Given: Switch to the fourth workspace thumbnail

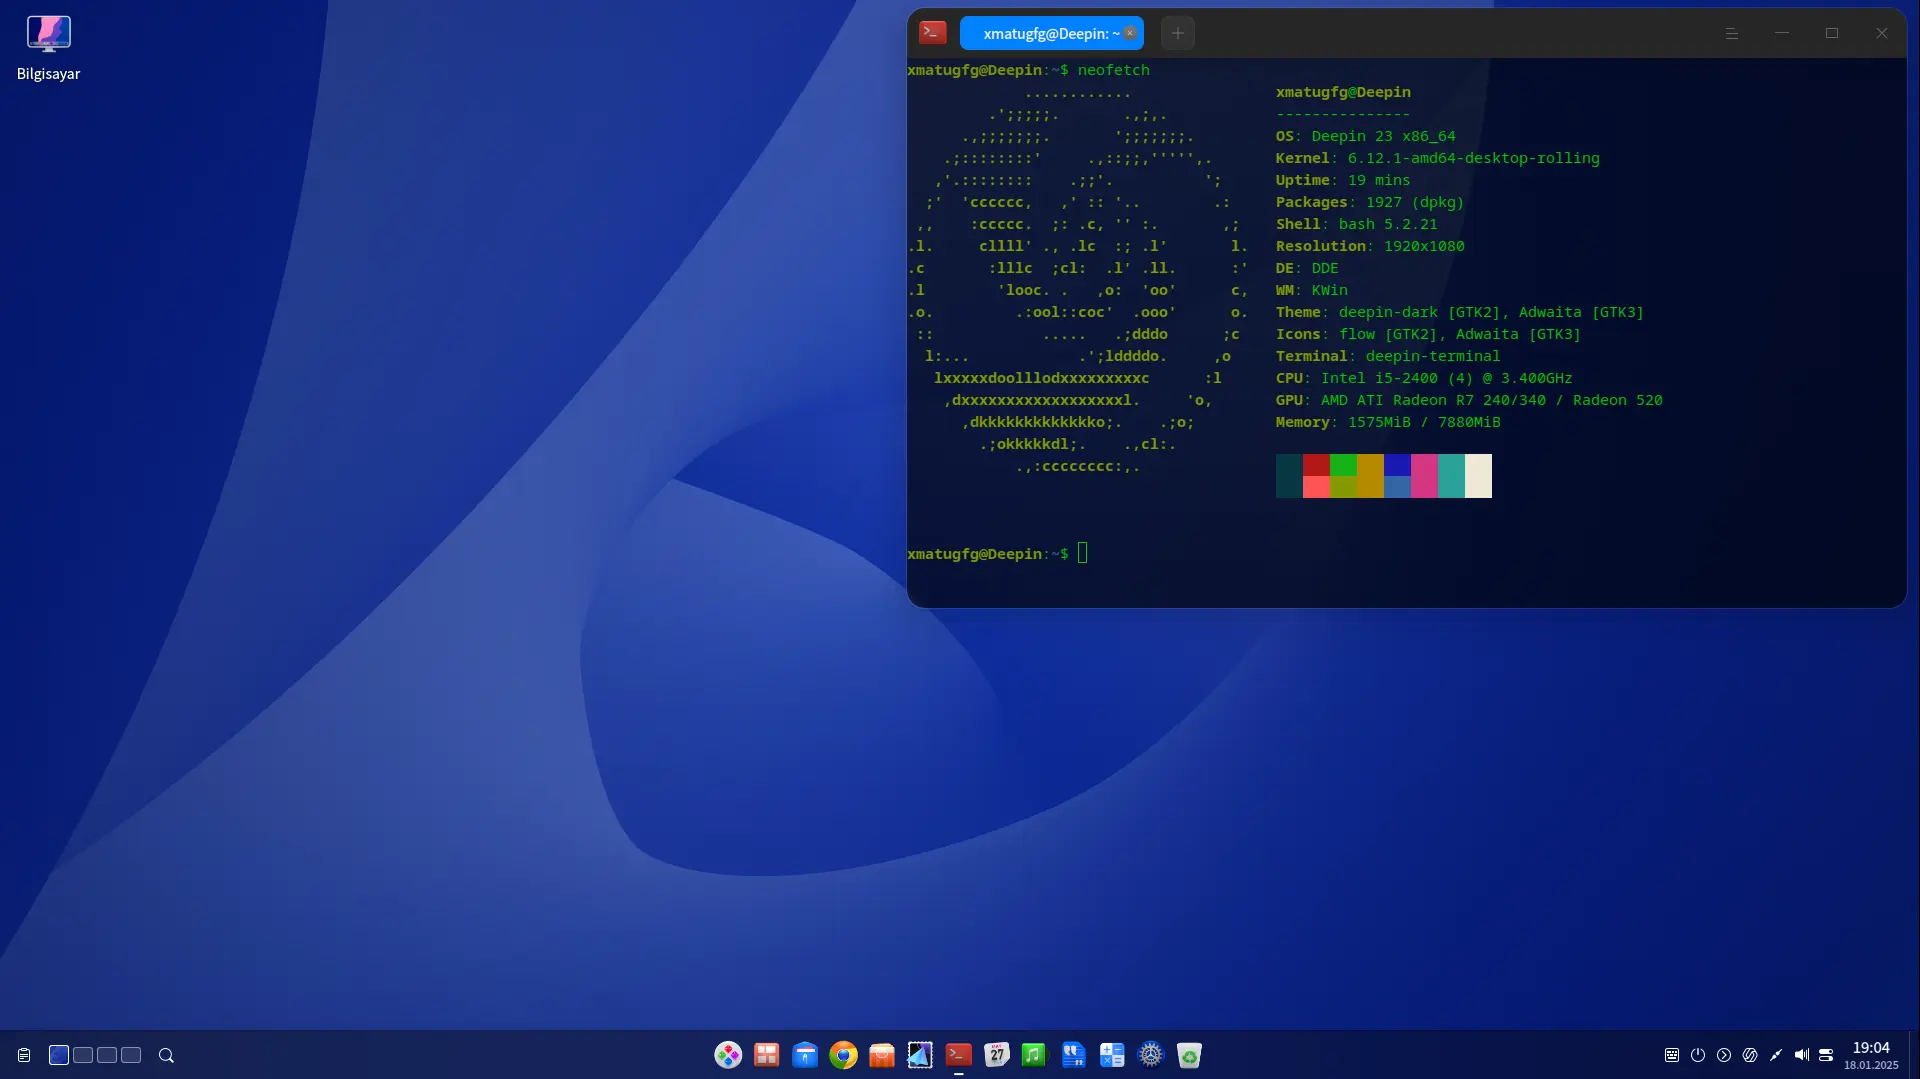Looking at the screenshot, I should click(x=131, y=1055).
